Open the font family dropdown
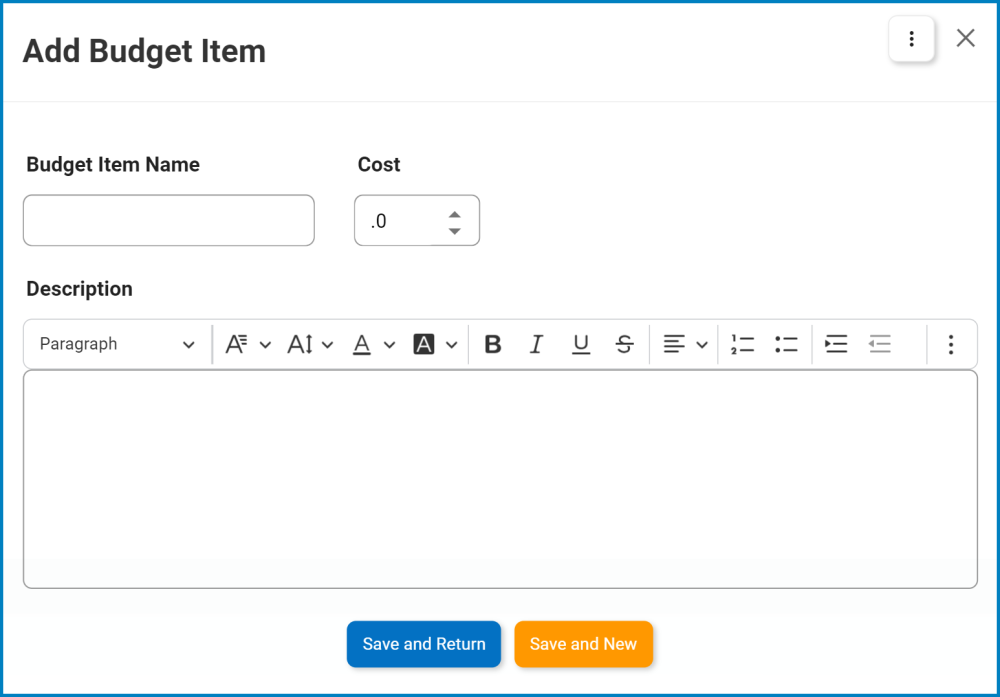The height and width of the screenshot is (697, 1000). (x=248, y=345)
